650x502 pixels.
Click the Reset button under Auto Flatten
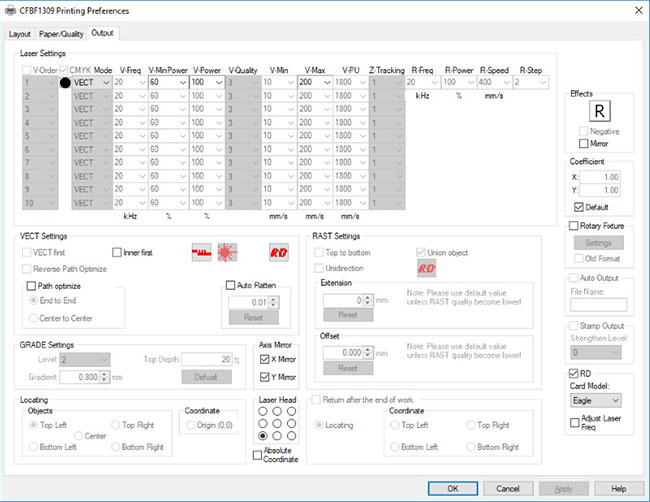253,318
